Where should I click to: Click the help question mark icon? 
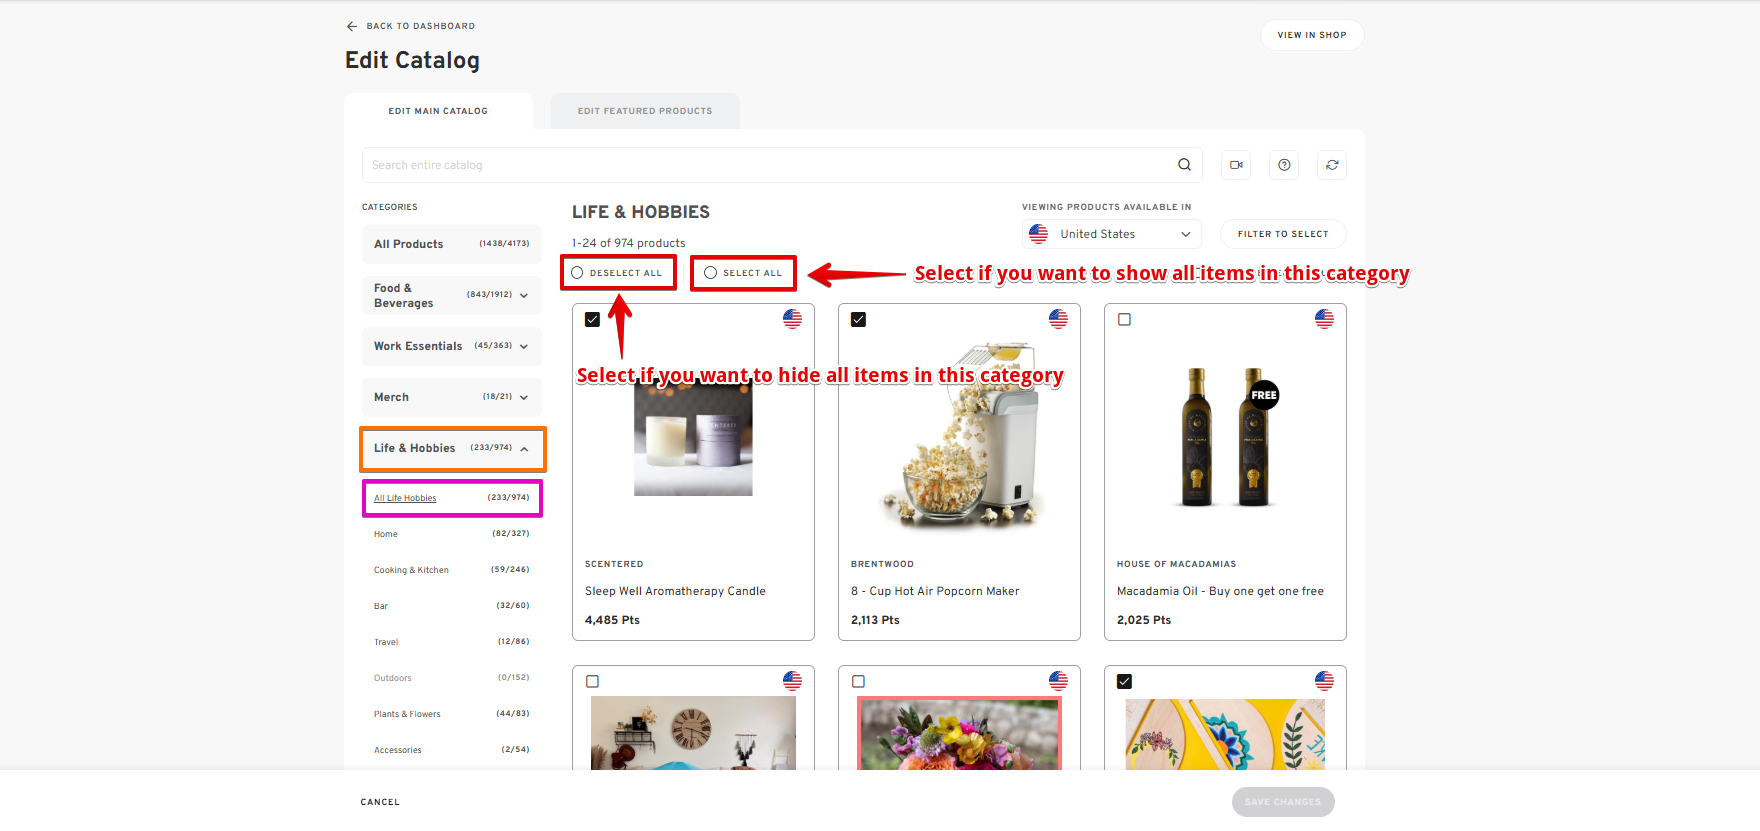[1284, 165]
